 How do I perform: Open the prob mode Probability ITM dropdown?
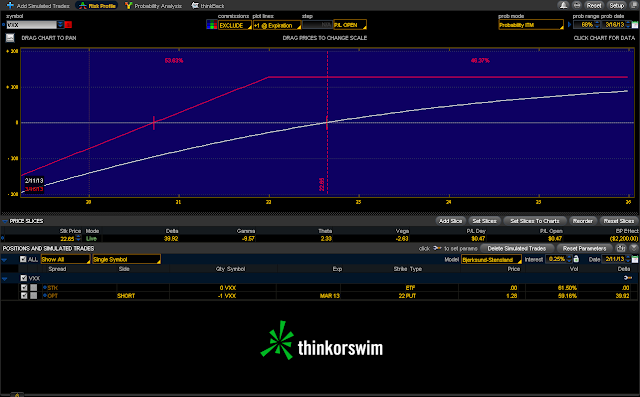pos(531,25)
